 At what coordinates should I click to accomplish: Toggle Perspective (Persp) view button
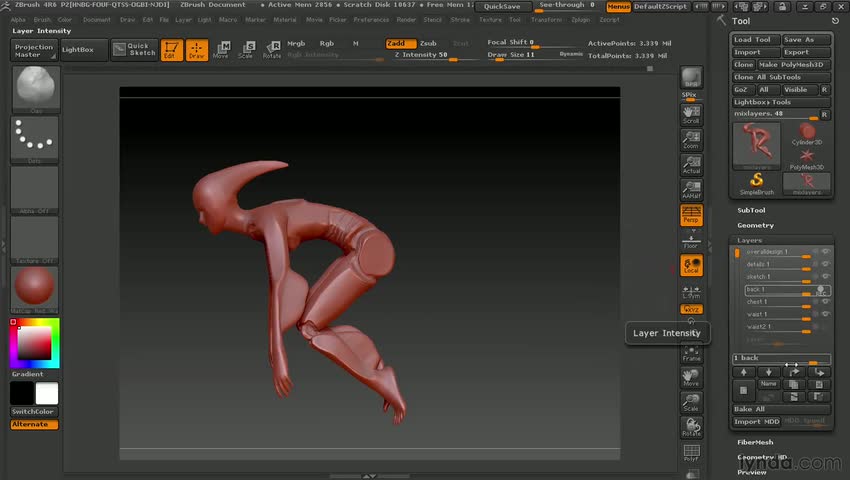(x=691, y=214)
